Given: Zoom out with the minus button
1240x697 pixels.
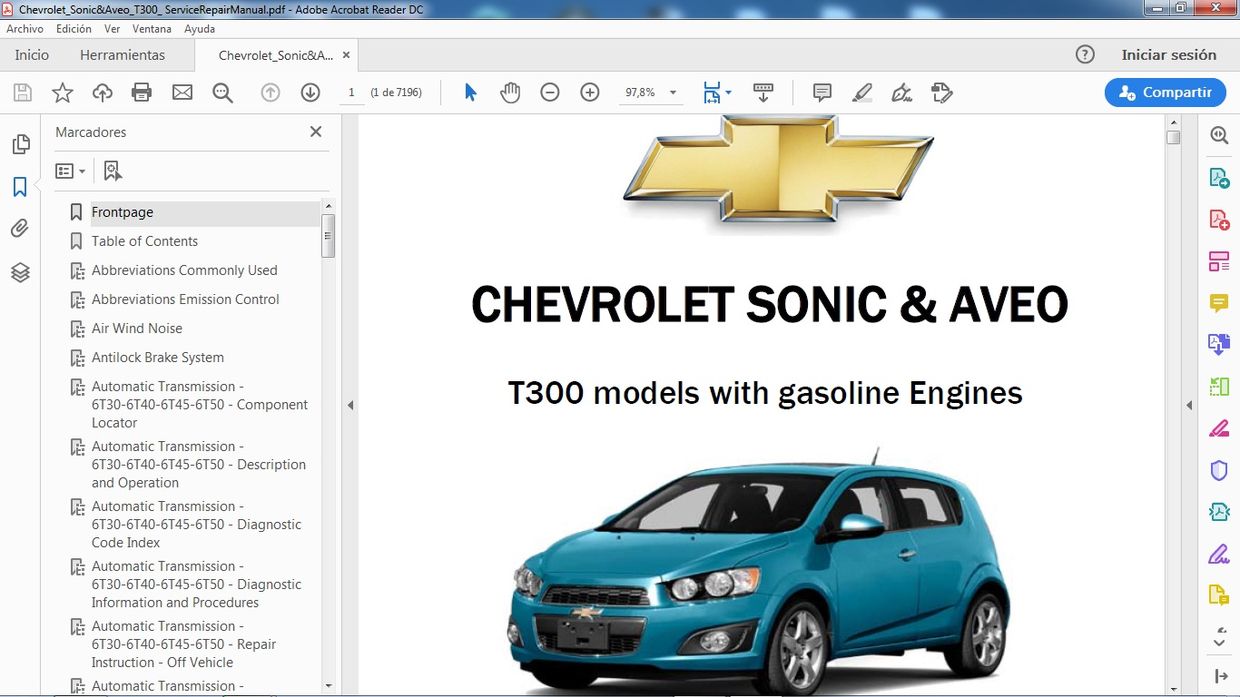Looking at the screenshot, I should pyautogui.click(x=550, y=92).
